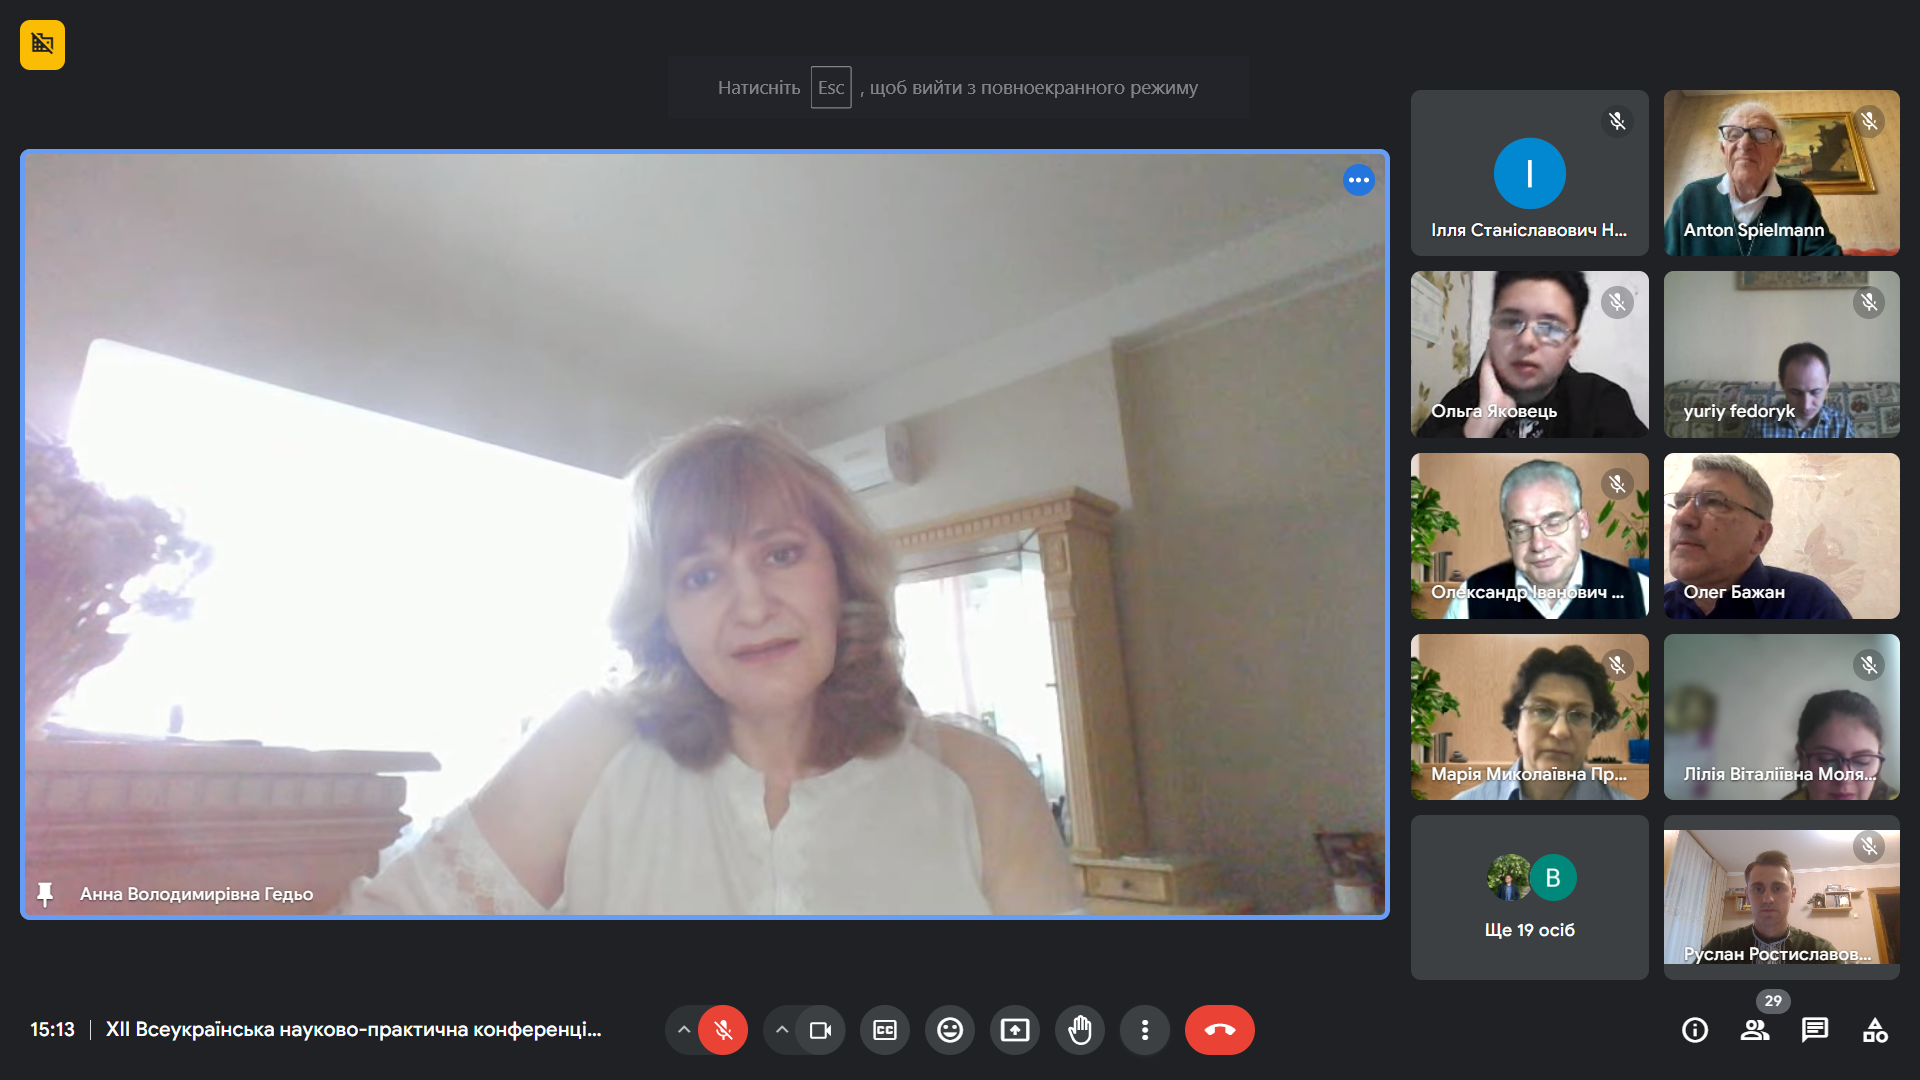
Task: Open more options three-dot menu
Action: [1145, 1030]
